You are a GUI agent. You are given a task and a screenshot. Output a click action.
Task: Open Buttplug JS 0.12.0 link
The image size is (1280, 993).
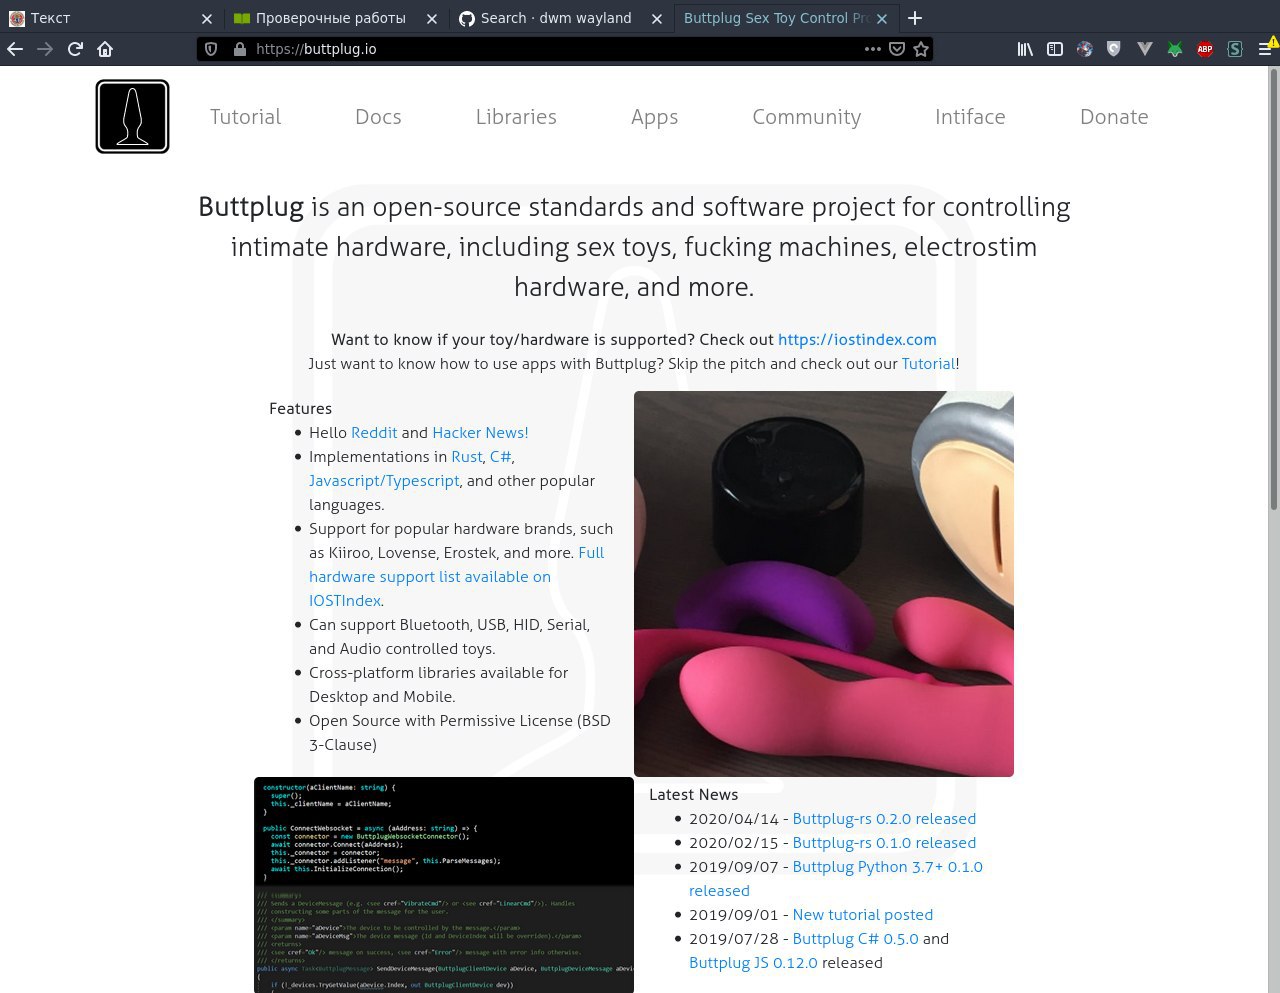pos(753,963)
